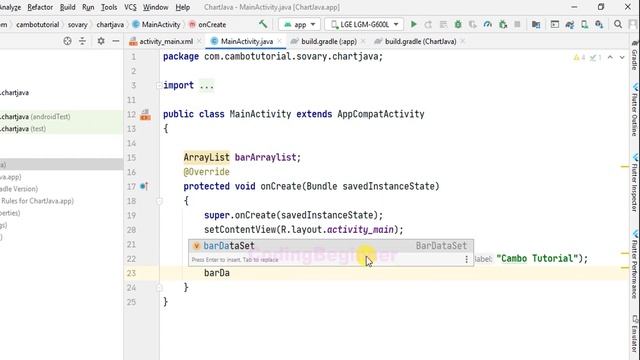This screenshot has height=360, width=640.
Task: Open the Profile app gauge icon
Action: pos(487,24)
